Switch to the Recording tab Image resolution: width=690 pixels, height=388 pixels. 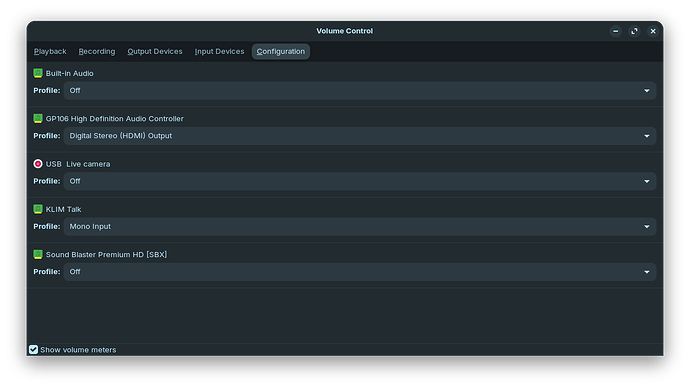[97, 51]
